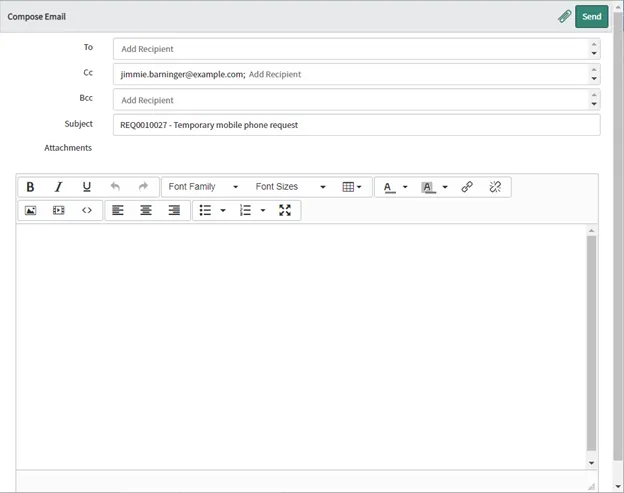Click the insert link icon
Screen dimensions: 624x493
(x=467, y=187)
